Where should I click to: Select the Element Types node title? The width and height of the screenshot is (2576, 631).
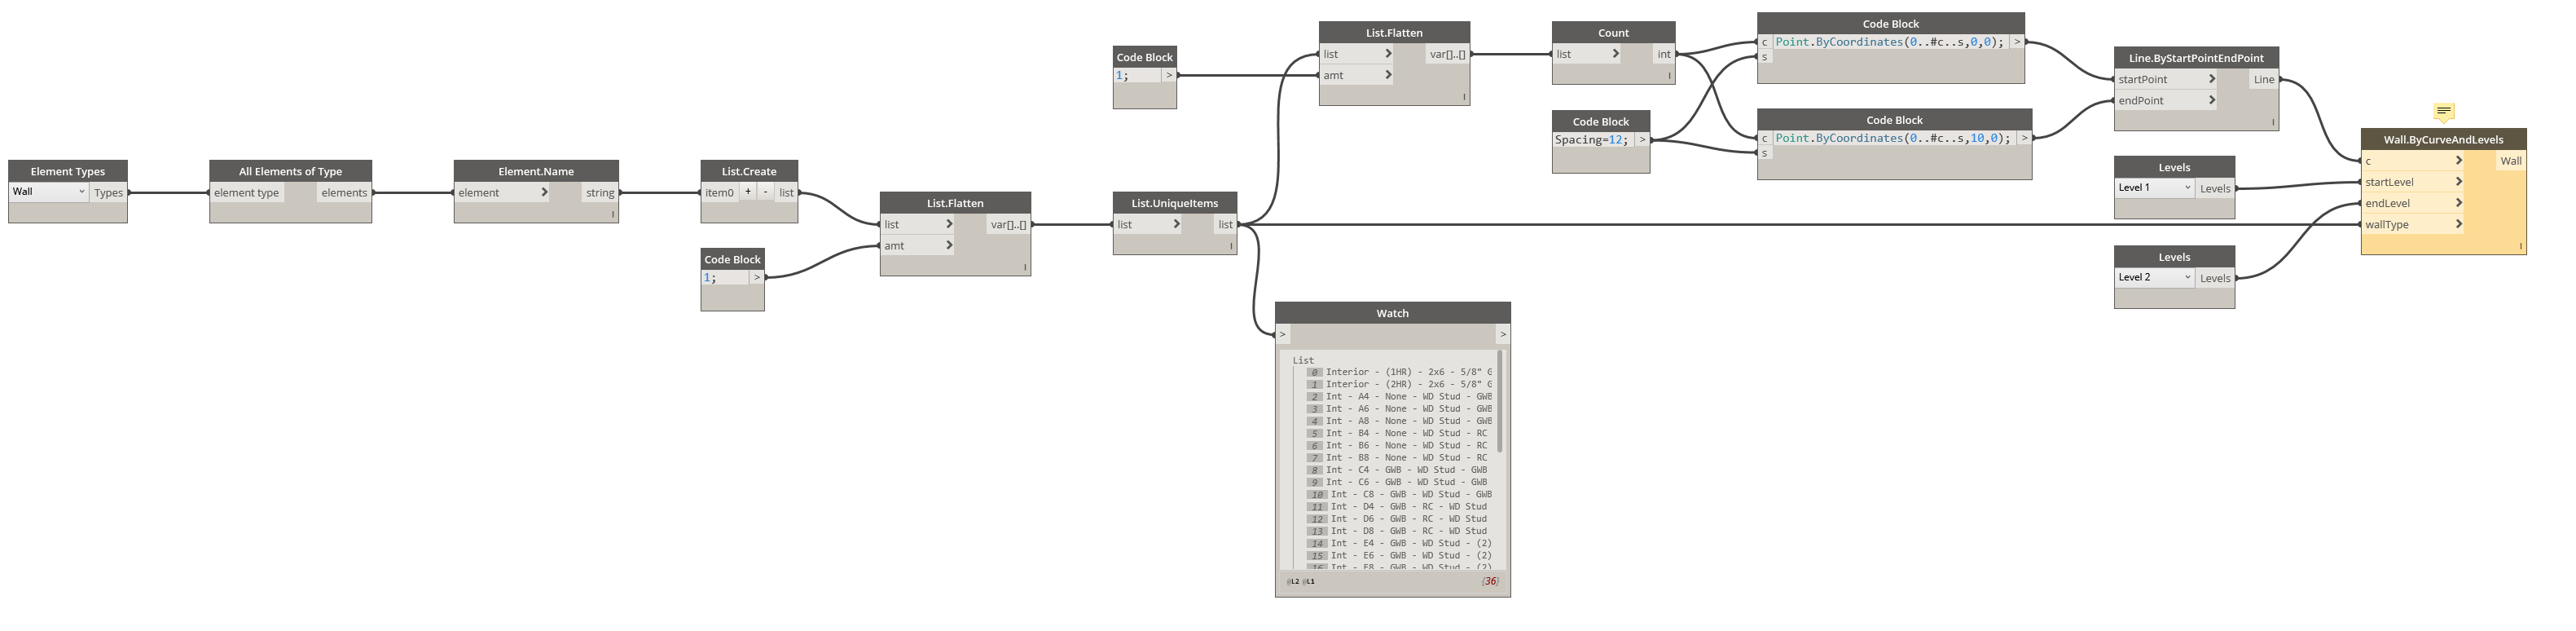point(68,171)
